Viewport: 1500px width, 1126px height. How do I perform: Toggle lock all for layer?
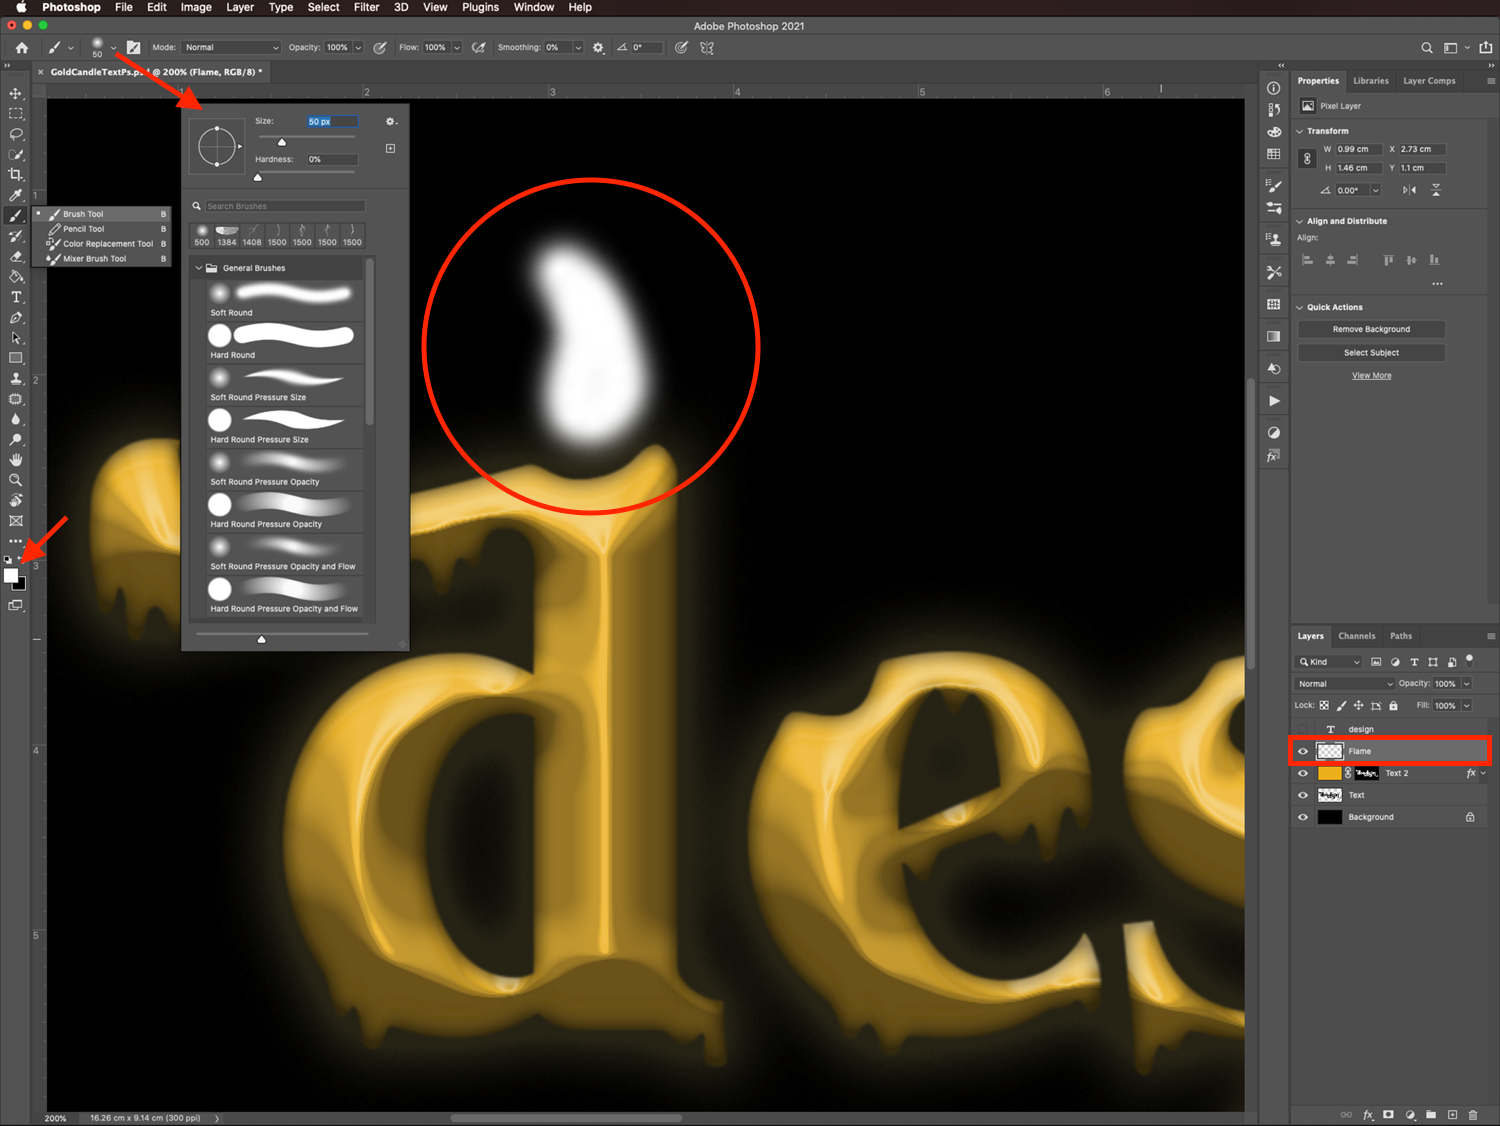point(1393,705)
